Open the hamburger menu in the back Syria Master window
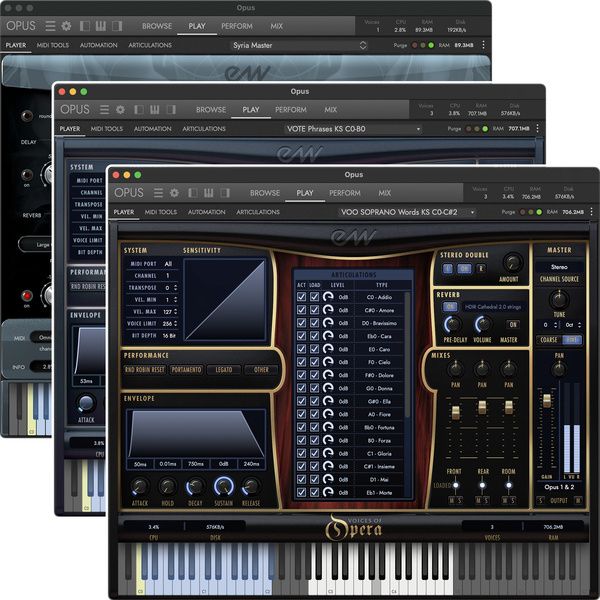This screenshot has width=600, height=600. [x=50, y=26]
